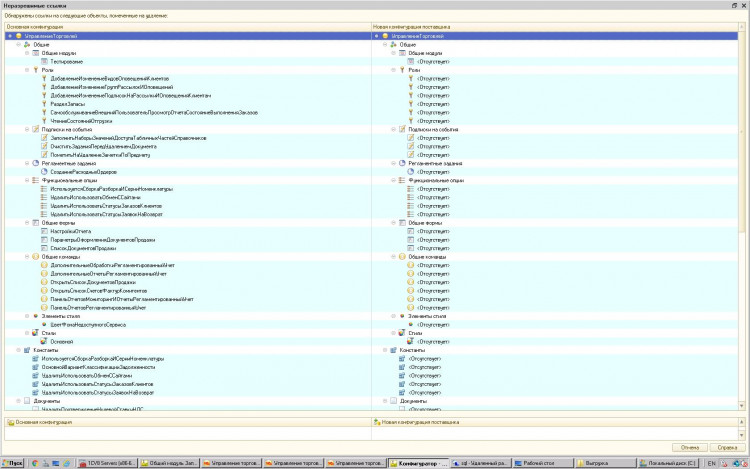The height and width of the screenshot is (469, 750).
Task: Click the УдалитьИспользоватьОбменССайтами functional option icon
Action: click(x=44, y=197)
